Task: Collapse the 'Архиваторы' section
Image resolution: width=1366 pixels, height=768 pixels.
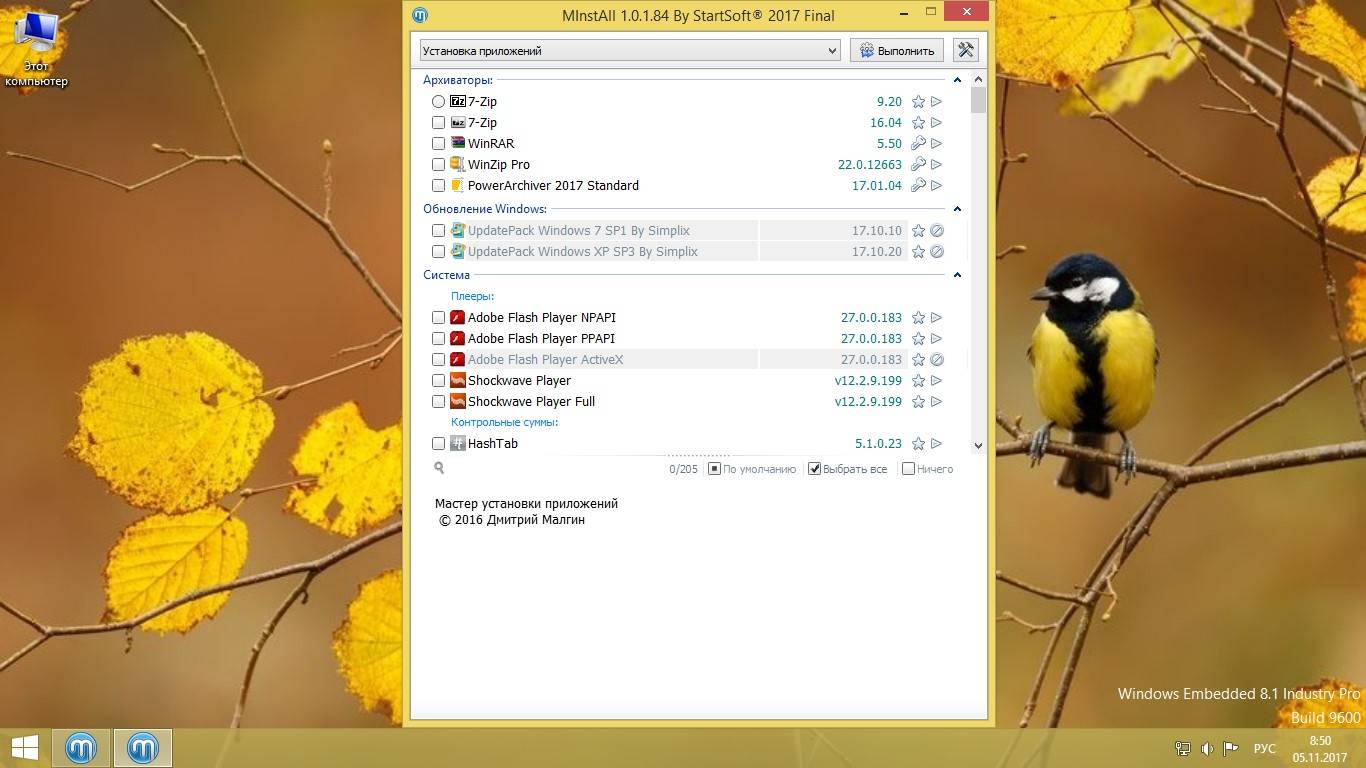Action: point(957,80)
